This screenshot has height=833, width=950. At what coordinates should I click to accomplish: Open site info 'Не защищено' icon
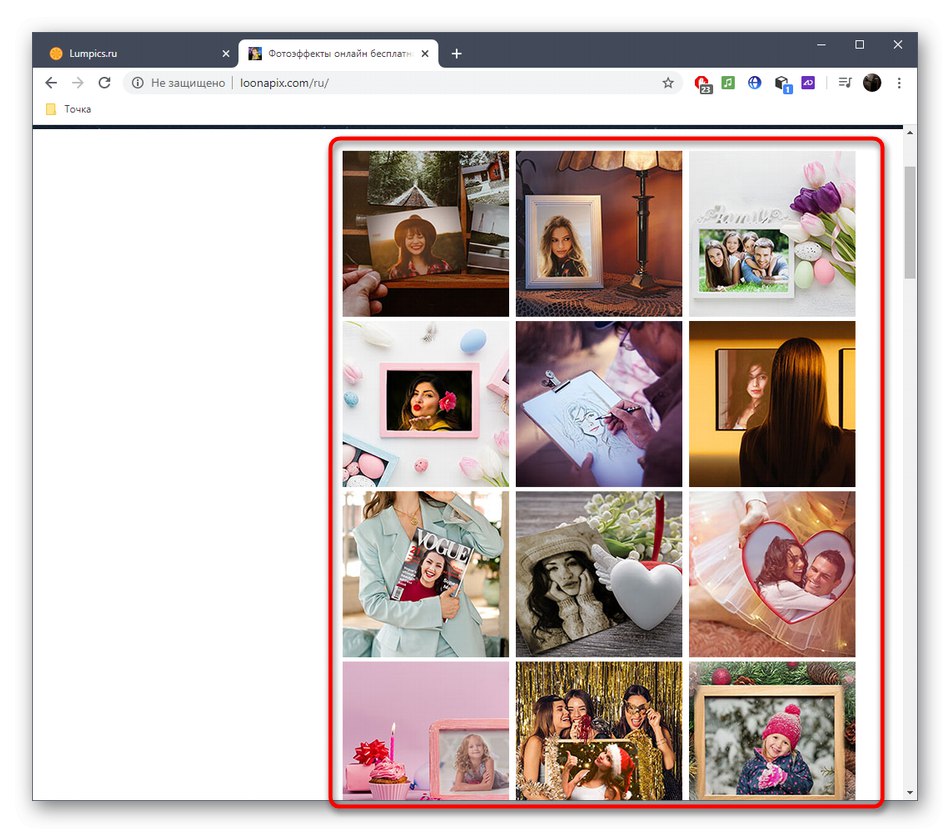point(138,83)
